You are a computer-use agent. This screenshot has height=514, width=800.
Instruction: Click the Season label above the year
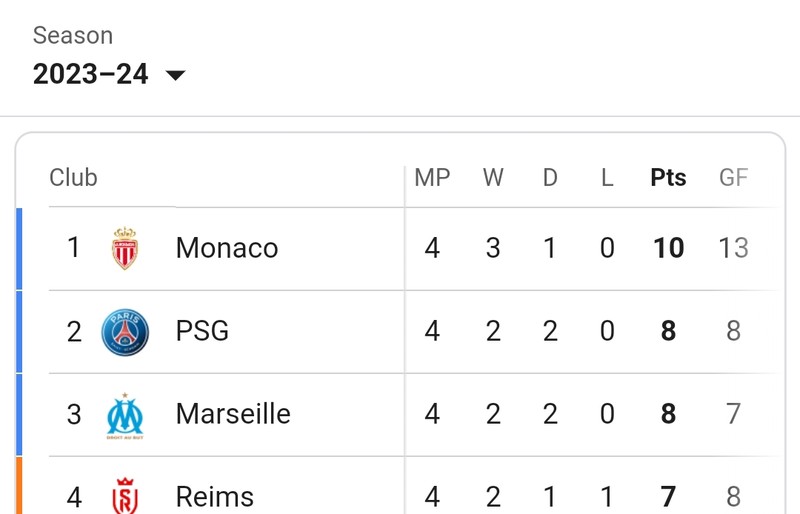(73, 36)
